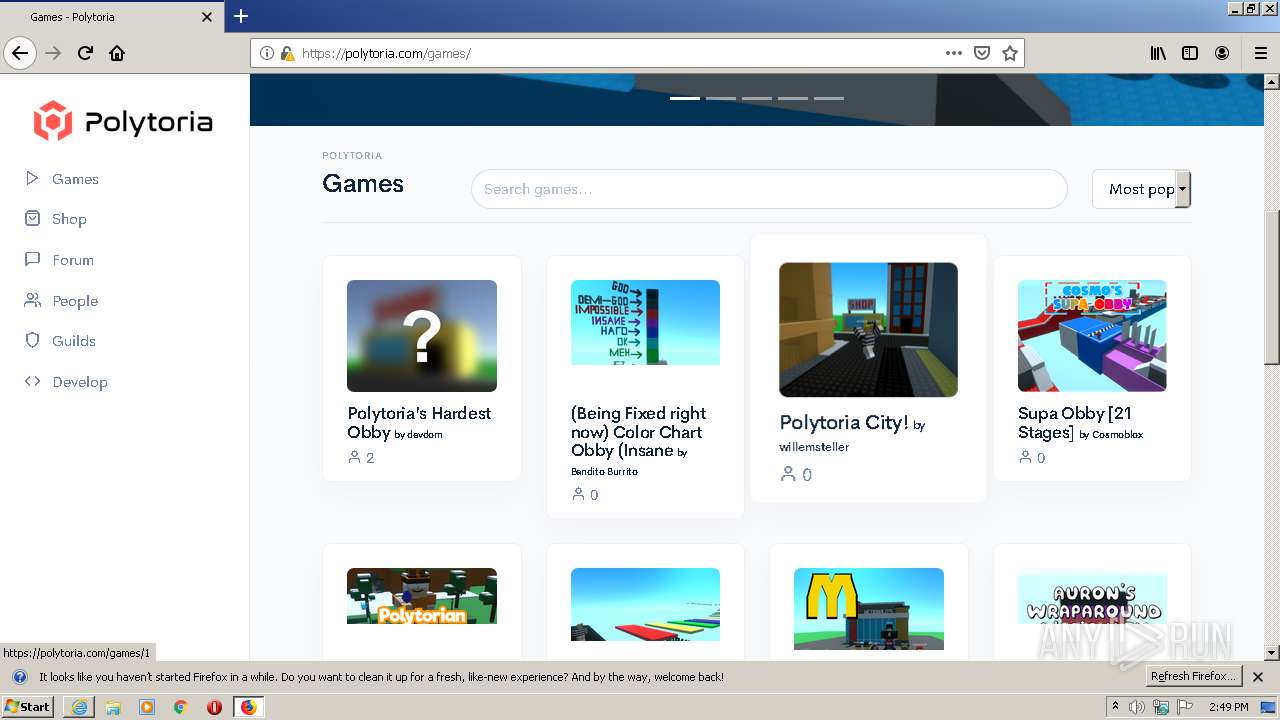The height and width of the screenshot is (720, 1280).
Task: Click the Develop code brackets icon
Action: (x=32, y=381)
